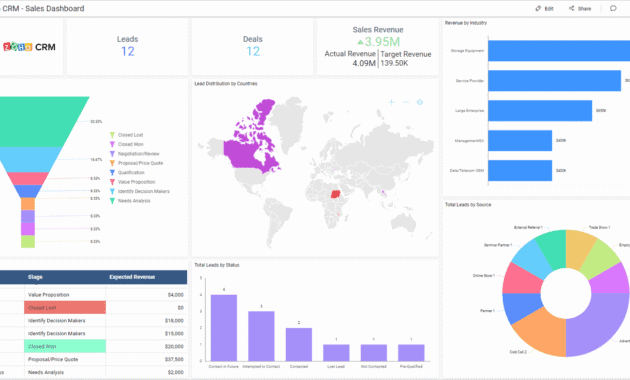Click the Trade Show donut slice
This screenshot has width=630, height=380.
(579, 249)
